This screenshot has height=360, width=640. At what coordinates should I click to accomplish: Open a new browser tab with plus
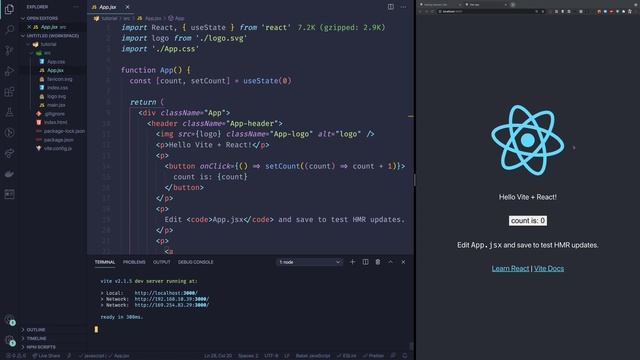(513, 4)
